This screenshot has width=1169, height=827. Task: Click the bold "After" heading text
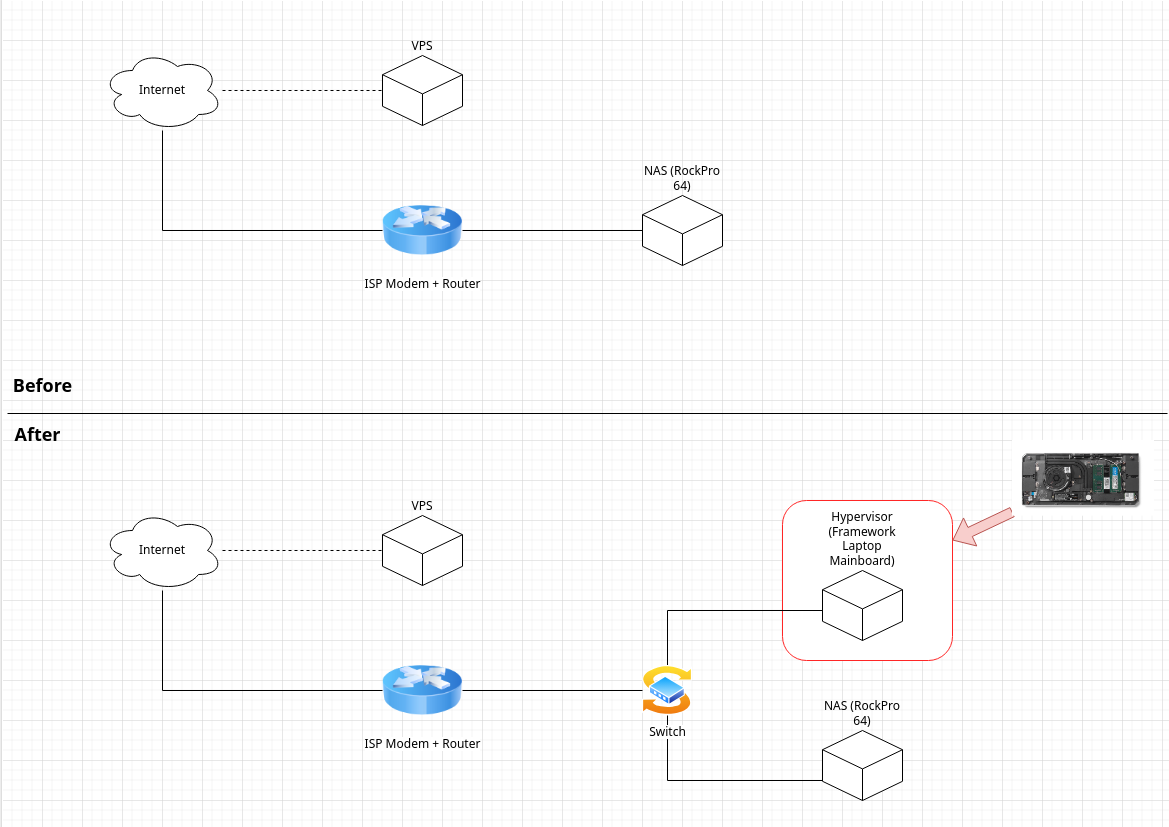tap(37, 435)
